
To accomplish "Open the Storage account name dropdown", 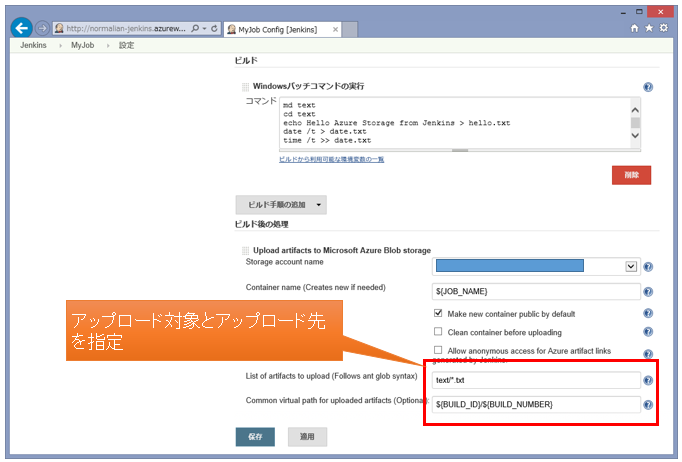I will coord(536,266).
